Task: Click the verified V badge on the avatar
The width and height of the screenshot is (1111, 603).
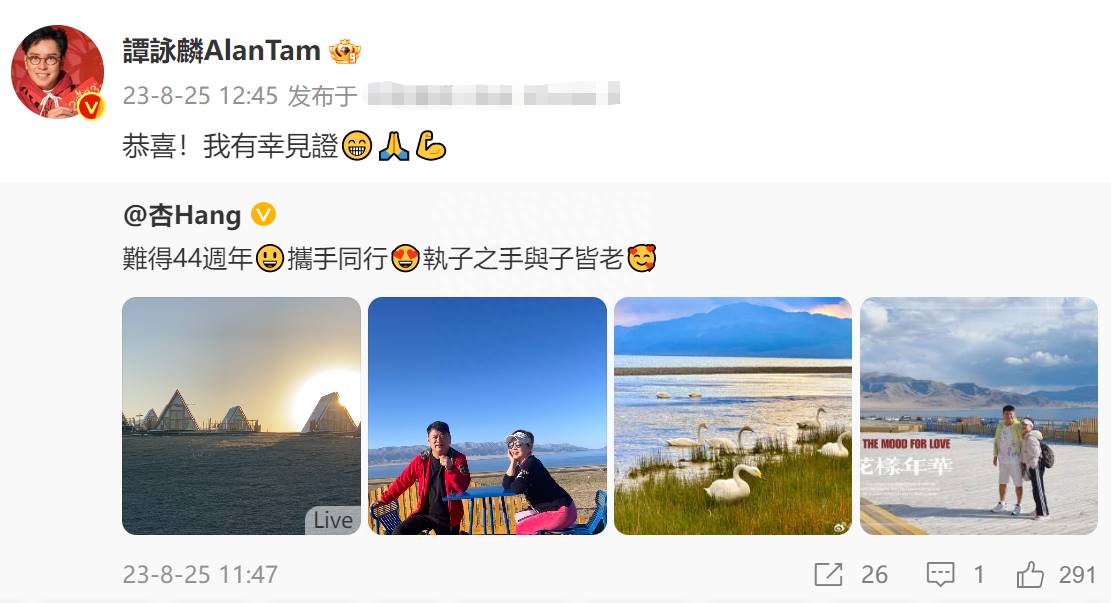Action: [91, 107]
